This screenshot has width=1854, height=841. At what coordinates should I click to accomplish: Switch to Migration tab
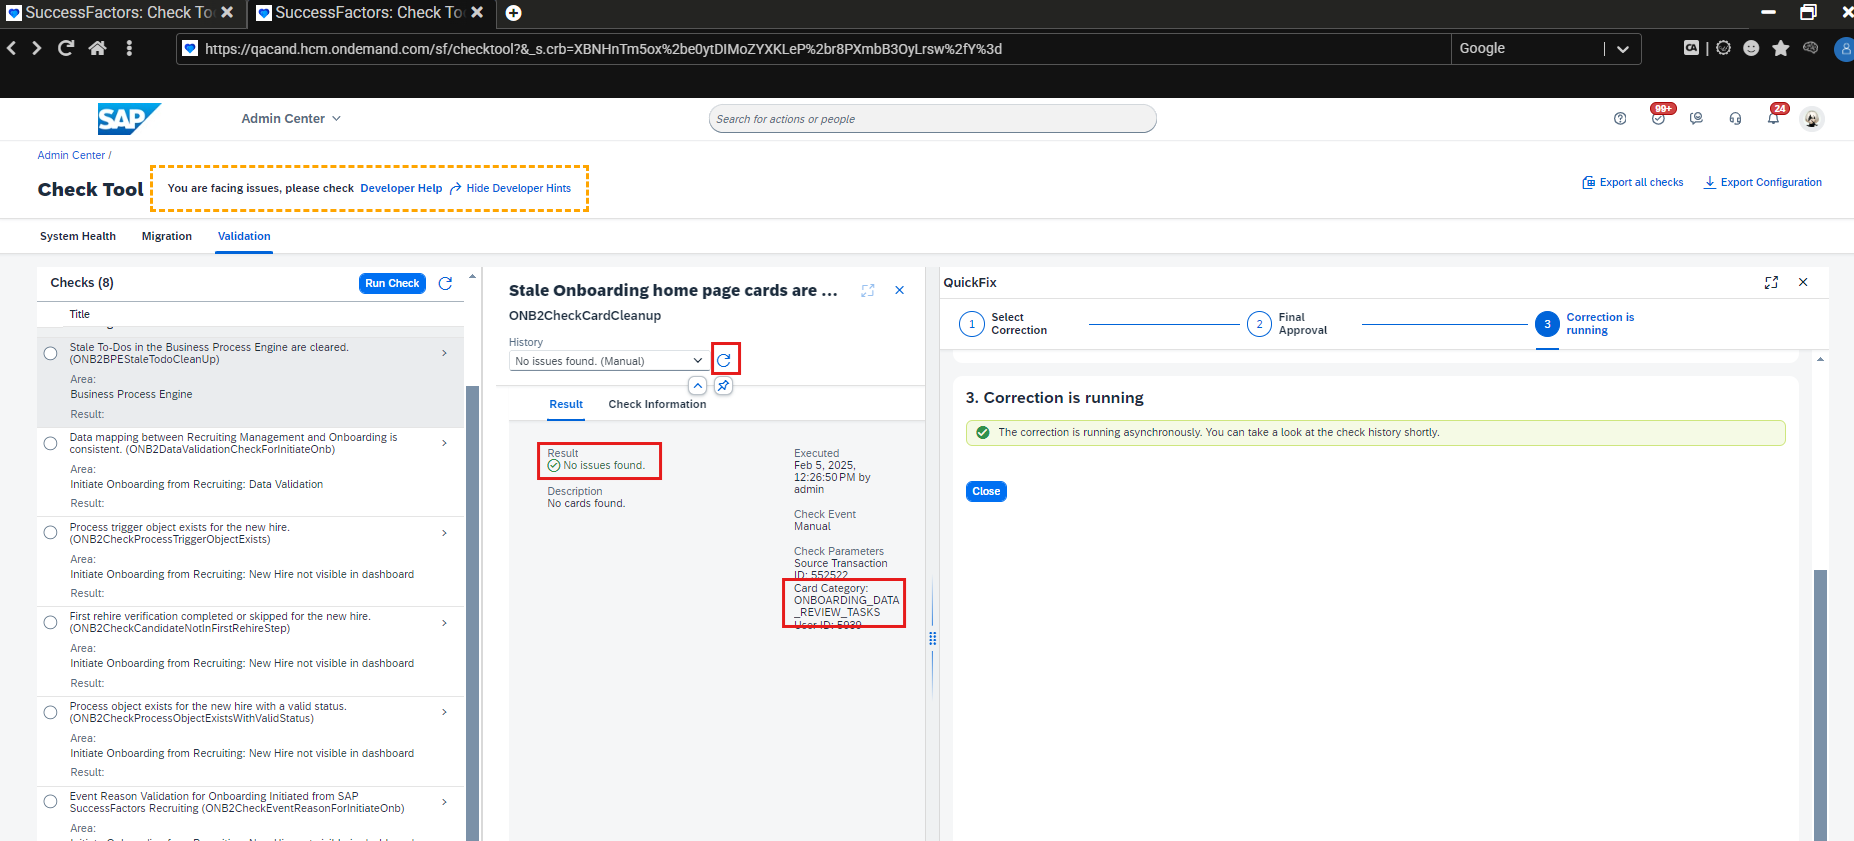(x=167, y=236)
